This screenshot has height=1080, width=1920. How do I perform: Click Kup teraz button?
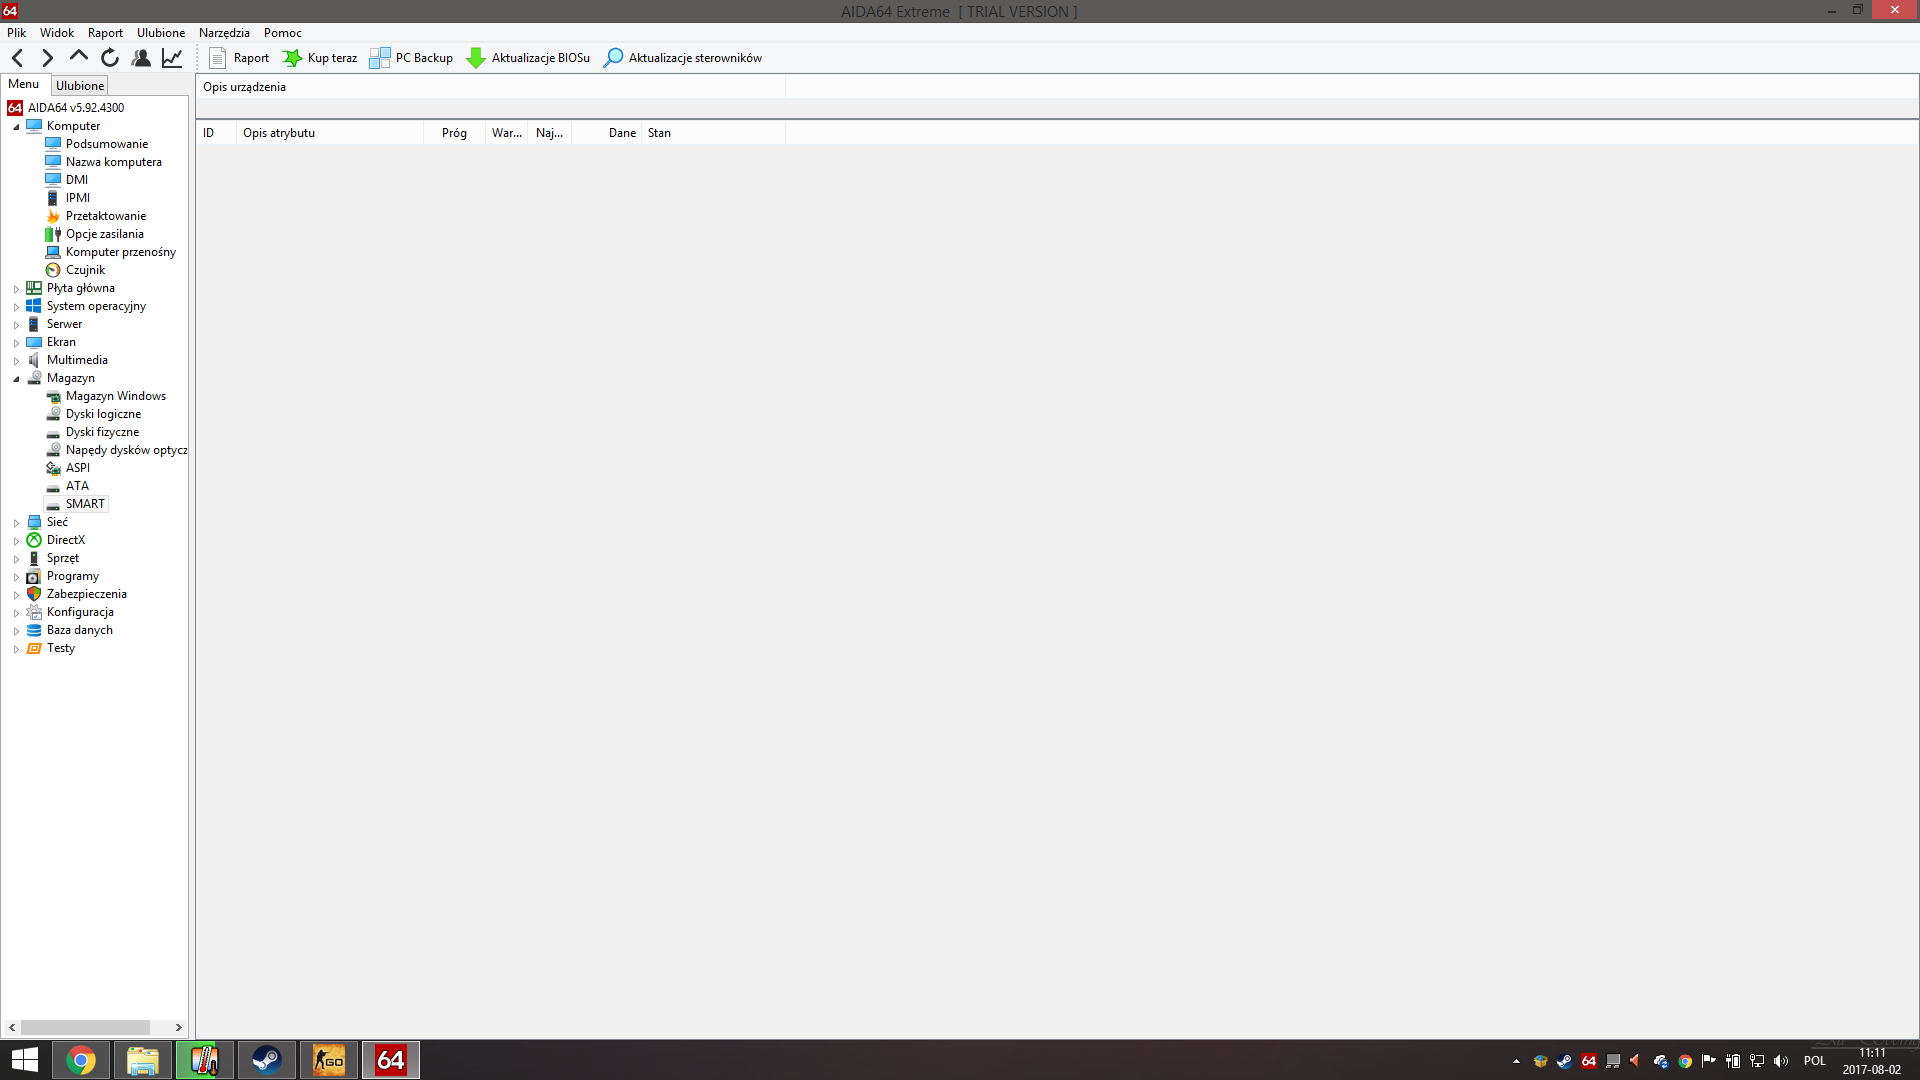click(320, 58)
